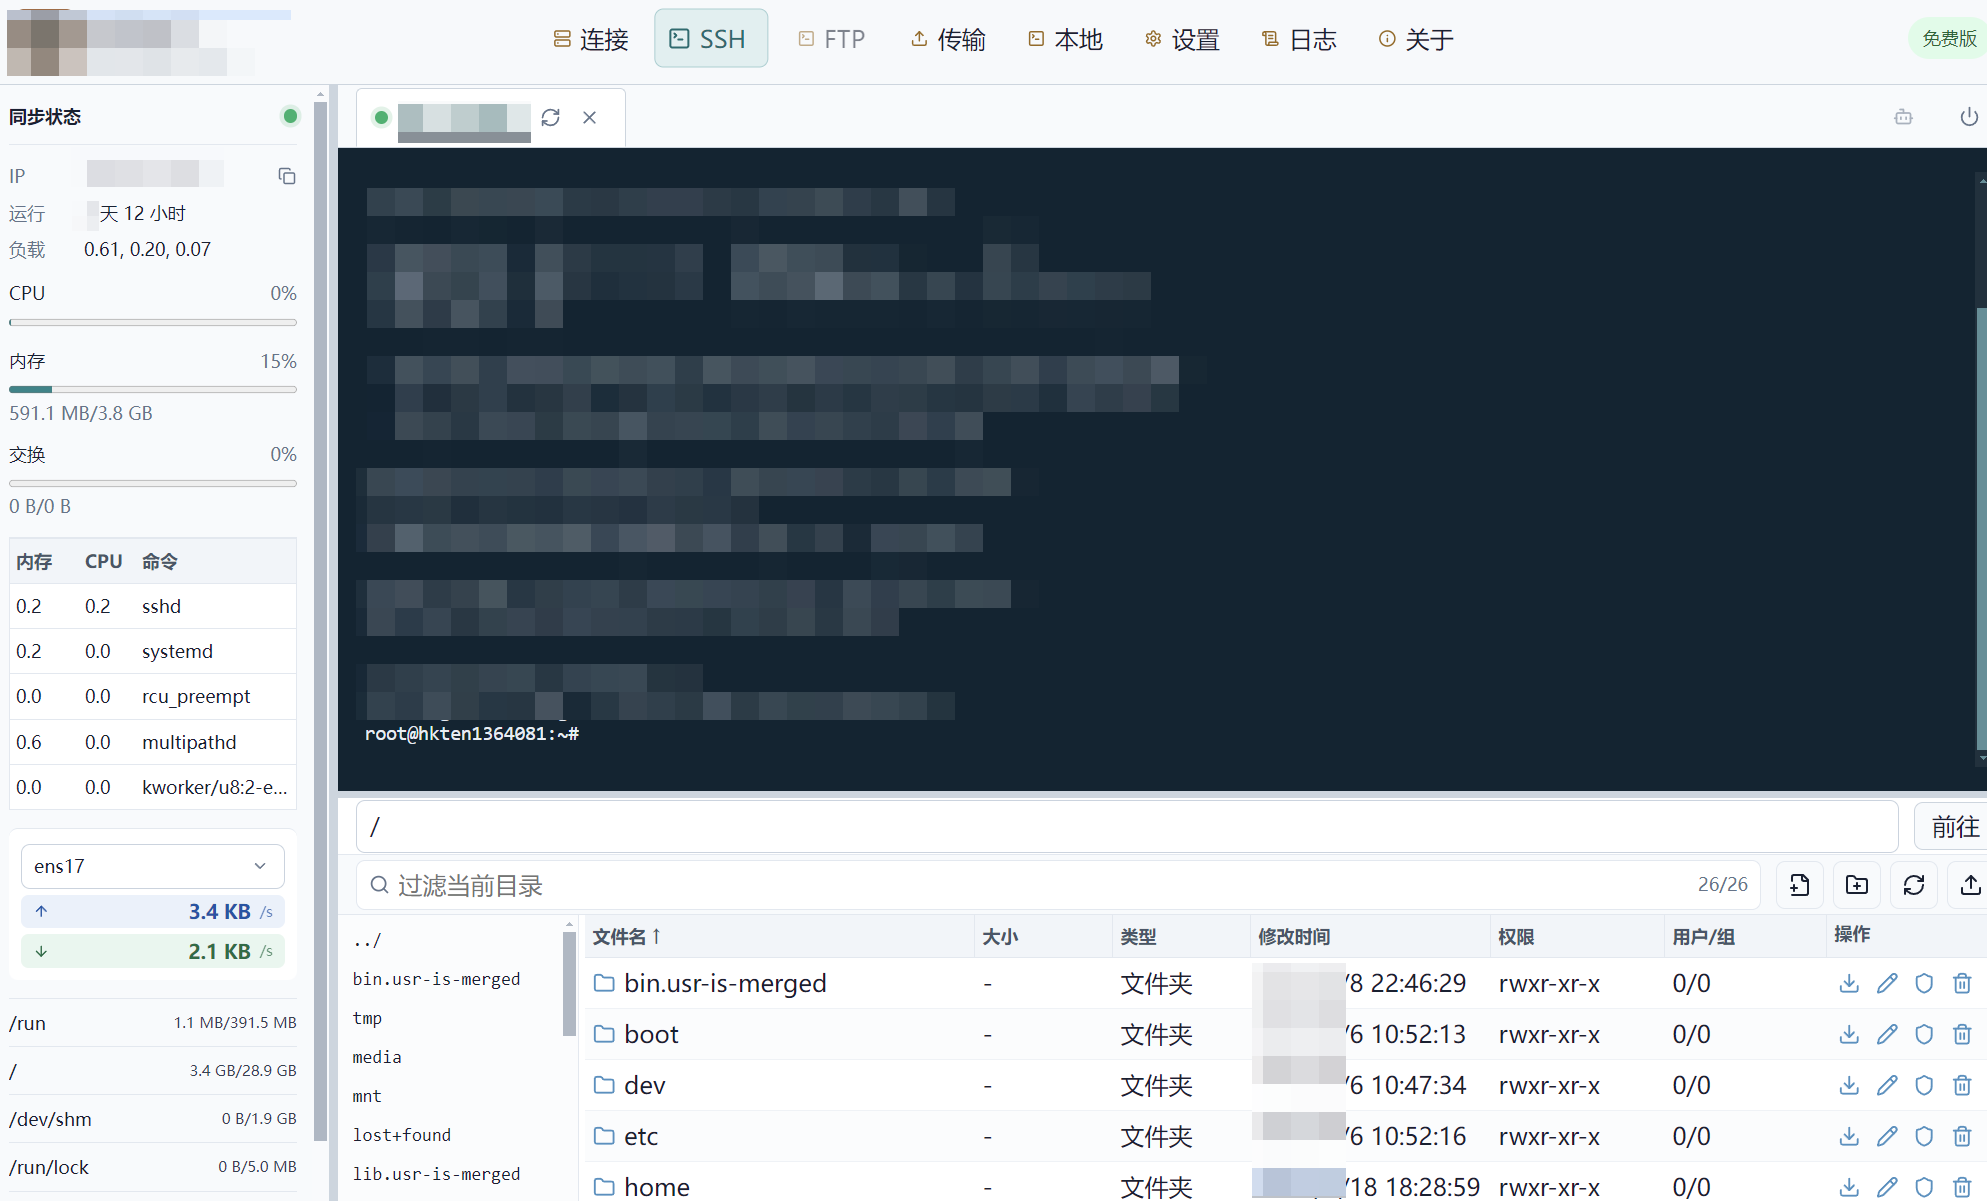Viewport: 1987px width, 1201px height.
Task: Click the robot assistant icon
Action: coord(1904,117)
